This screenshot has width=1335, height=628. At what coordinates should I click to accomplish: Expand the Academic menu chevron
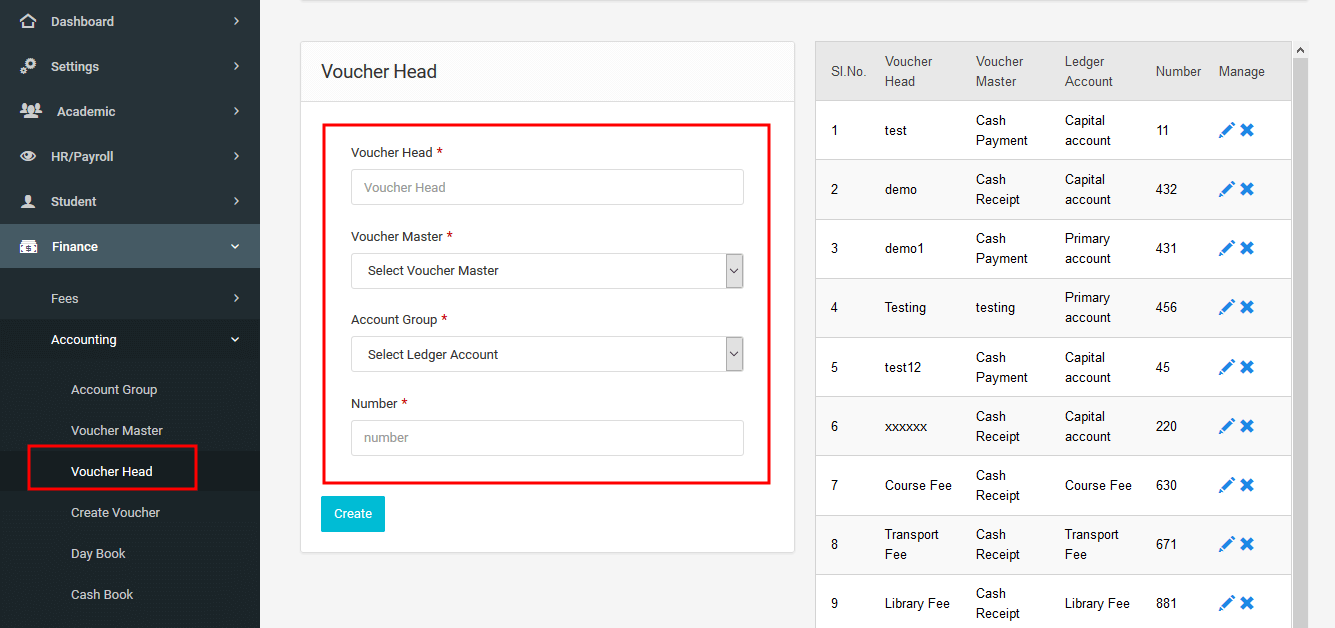tap(236, 111)
